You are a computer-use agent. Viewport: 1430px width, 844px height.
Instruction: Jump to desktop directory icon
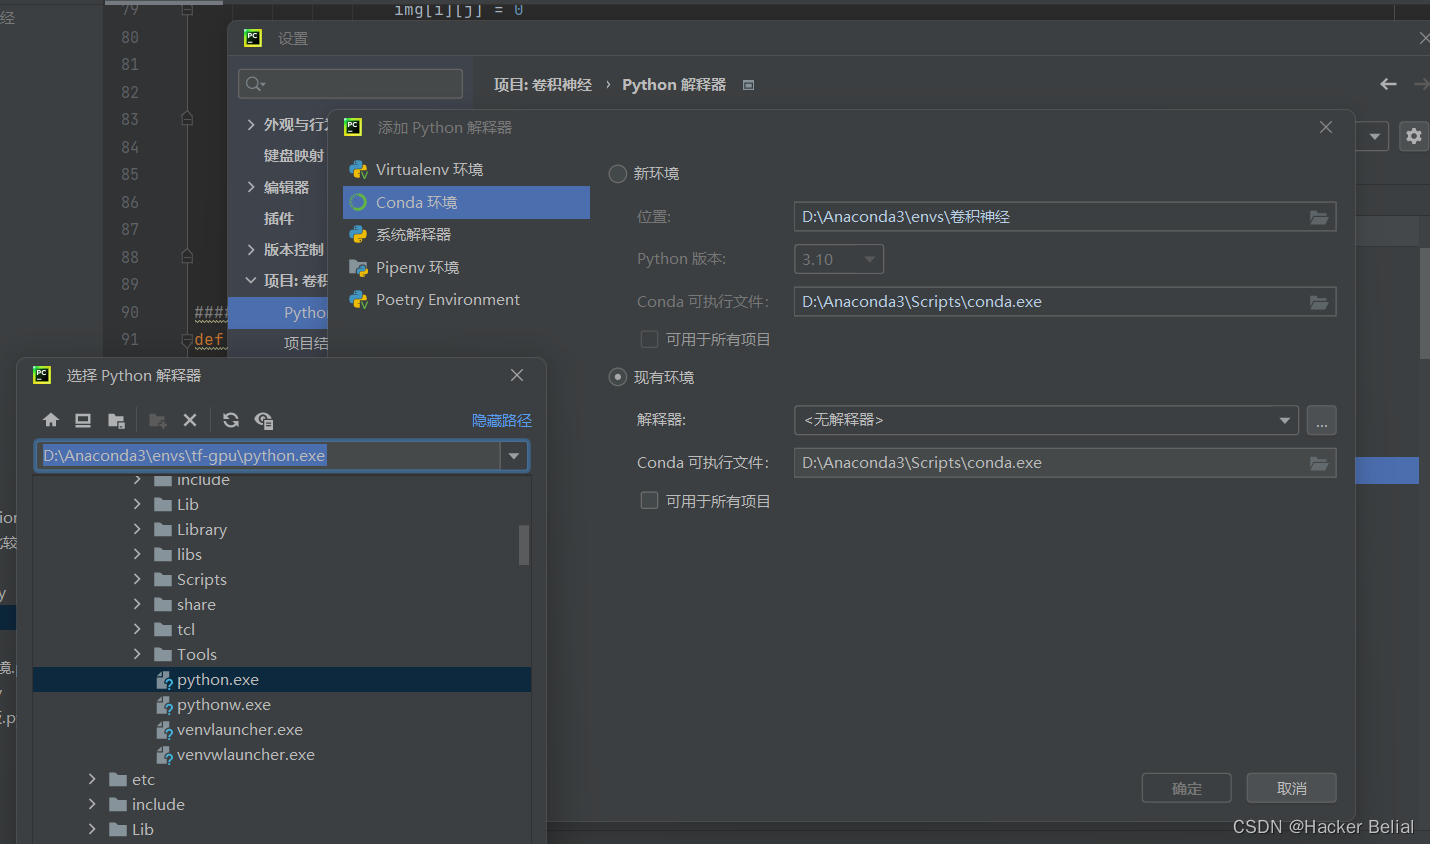(x=83, y=420)
